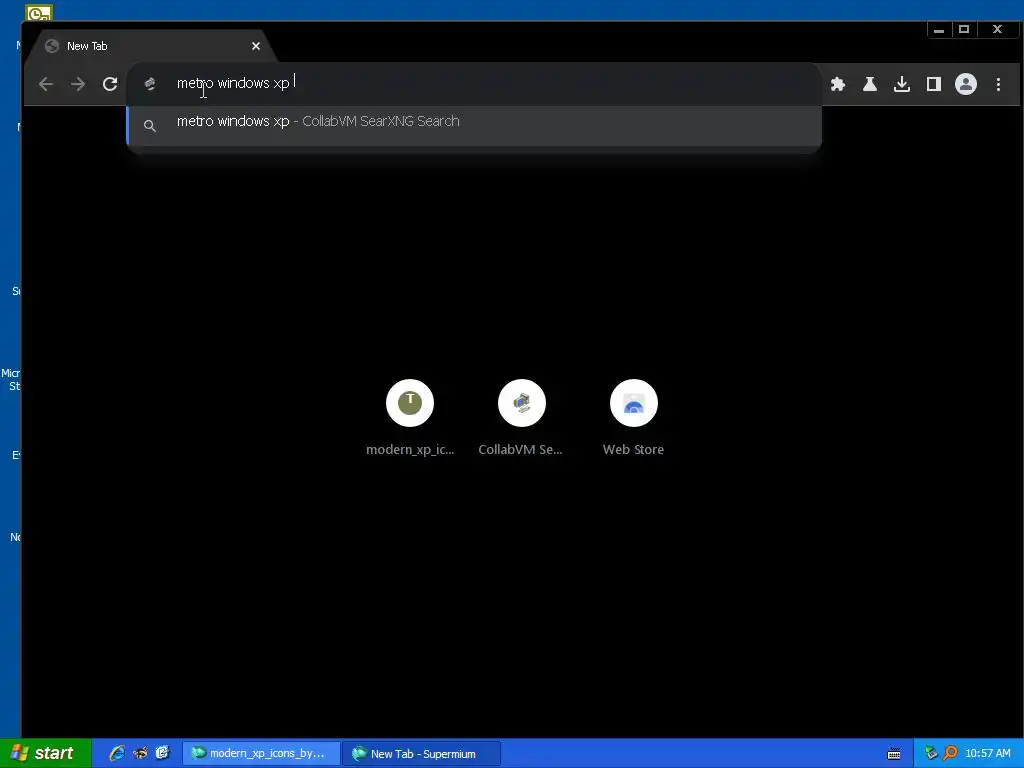The width and height of the screenshot is (1024, 768).
Task: Close the New Tab tab
Action: pyautogui.click(x=256, y=46)
